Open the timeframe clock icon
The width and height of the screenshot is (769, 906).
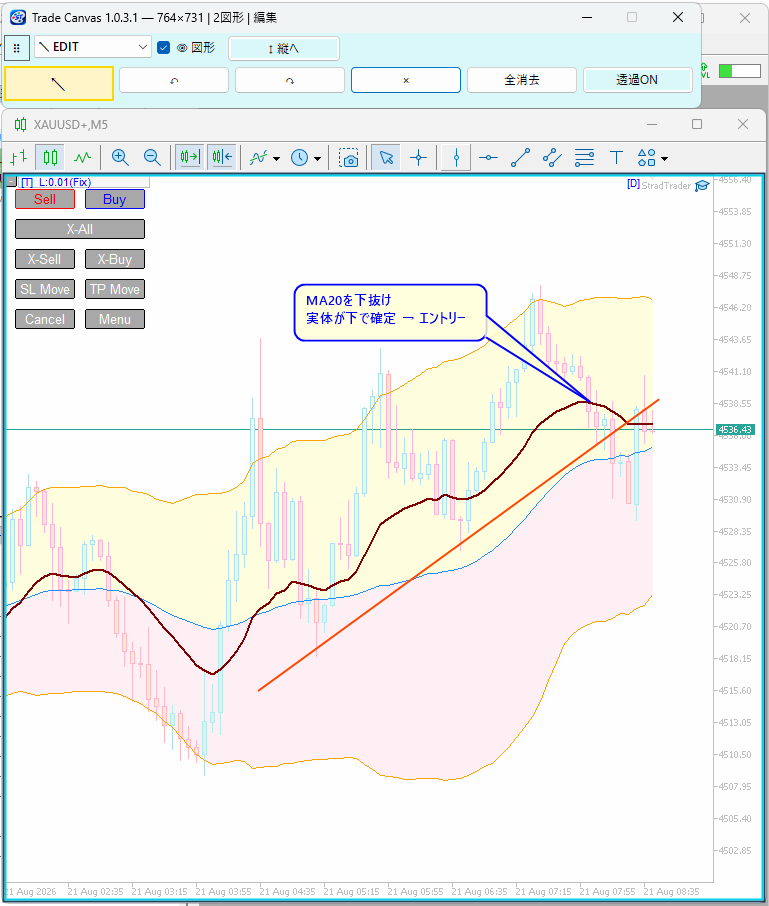[299, 157]
